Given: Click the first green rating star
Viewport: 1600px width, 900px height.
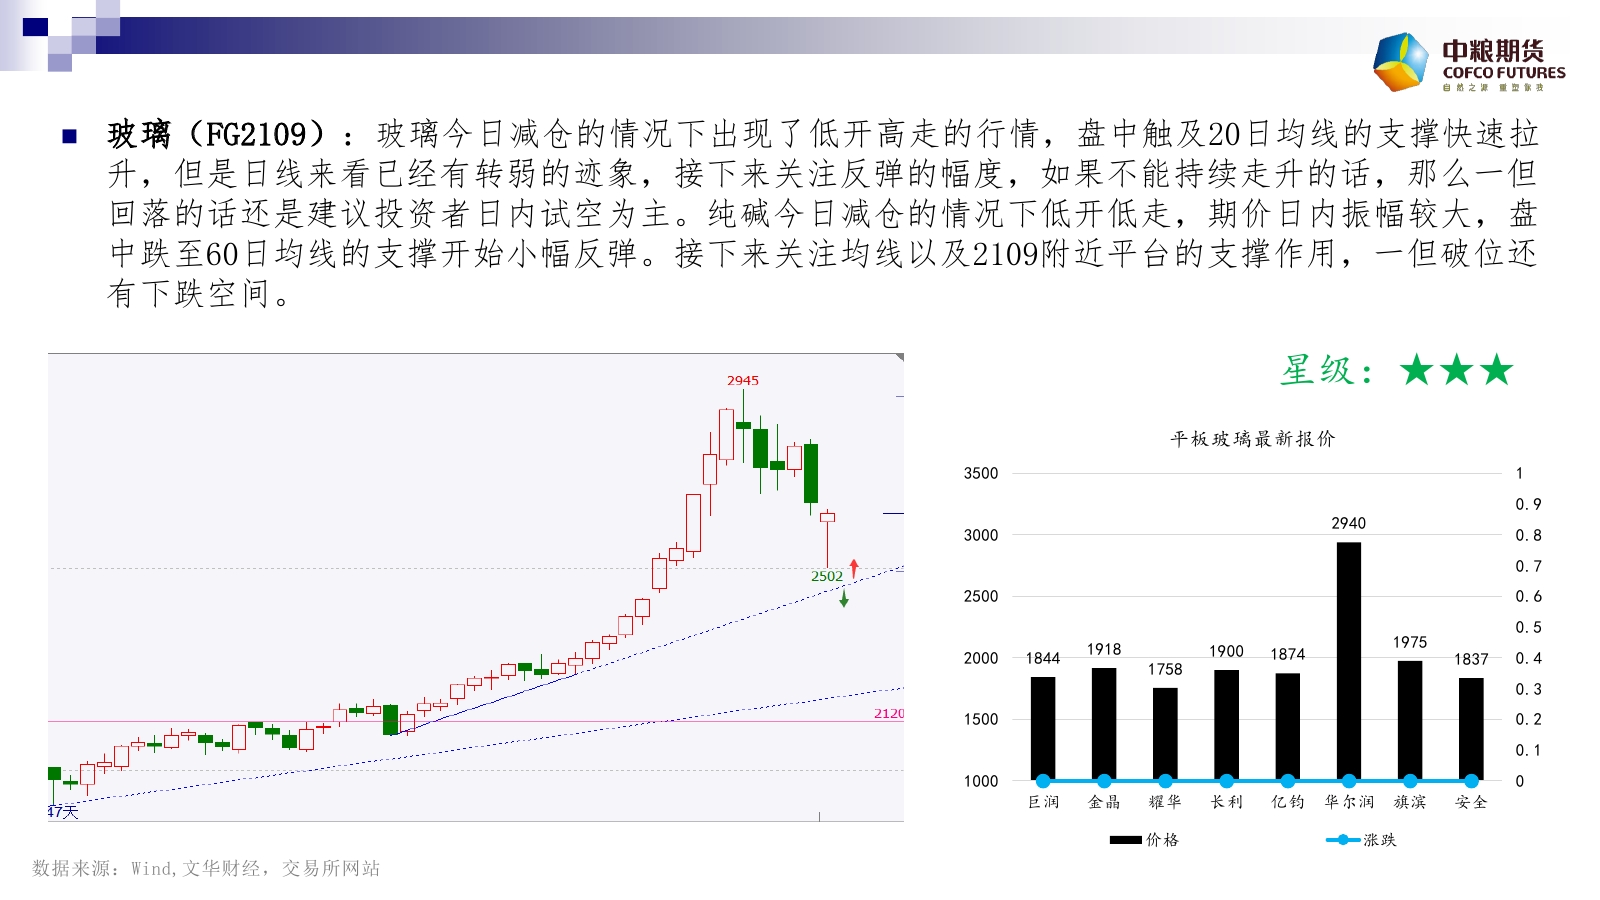Looking at the screenshot, I should tap(1416, 370).
